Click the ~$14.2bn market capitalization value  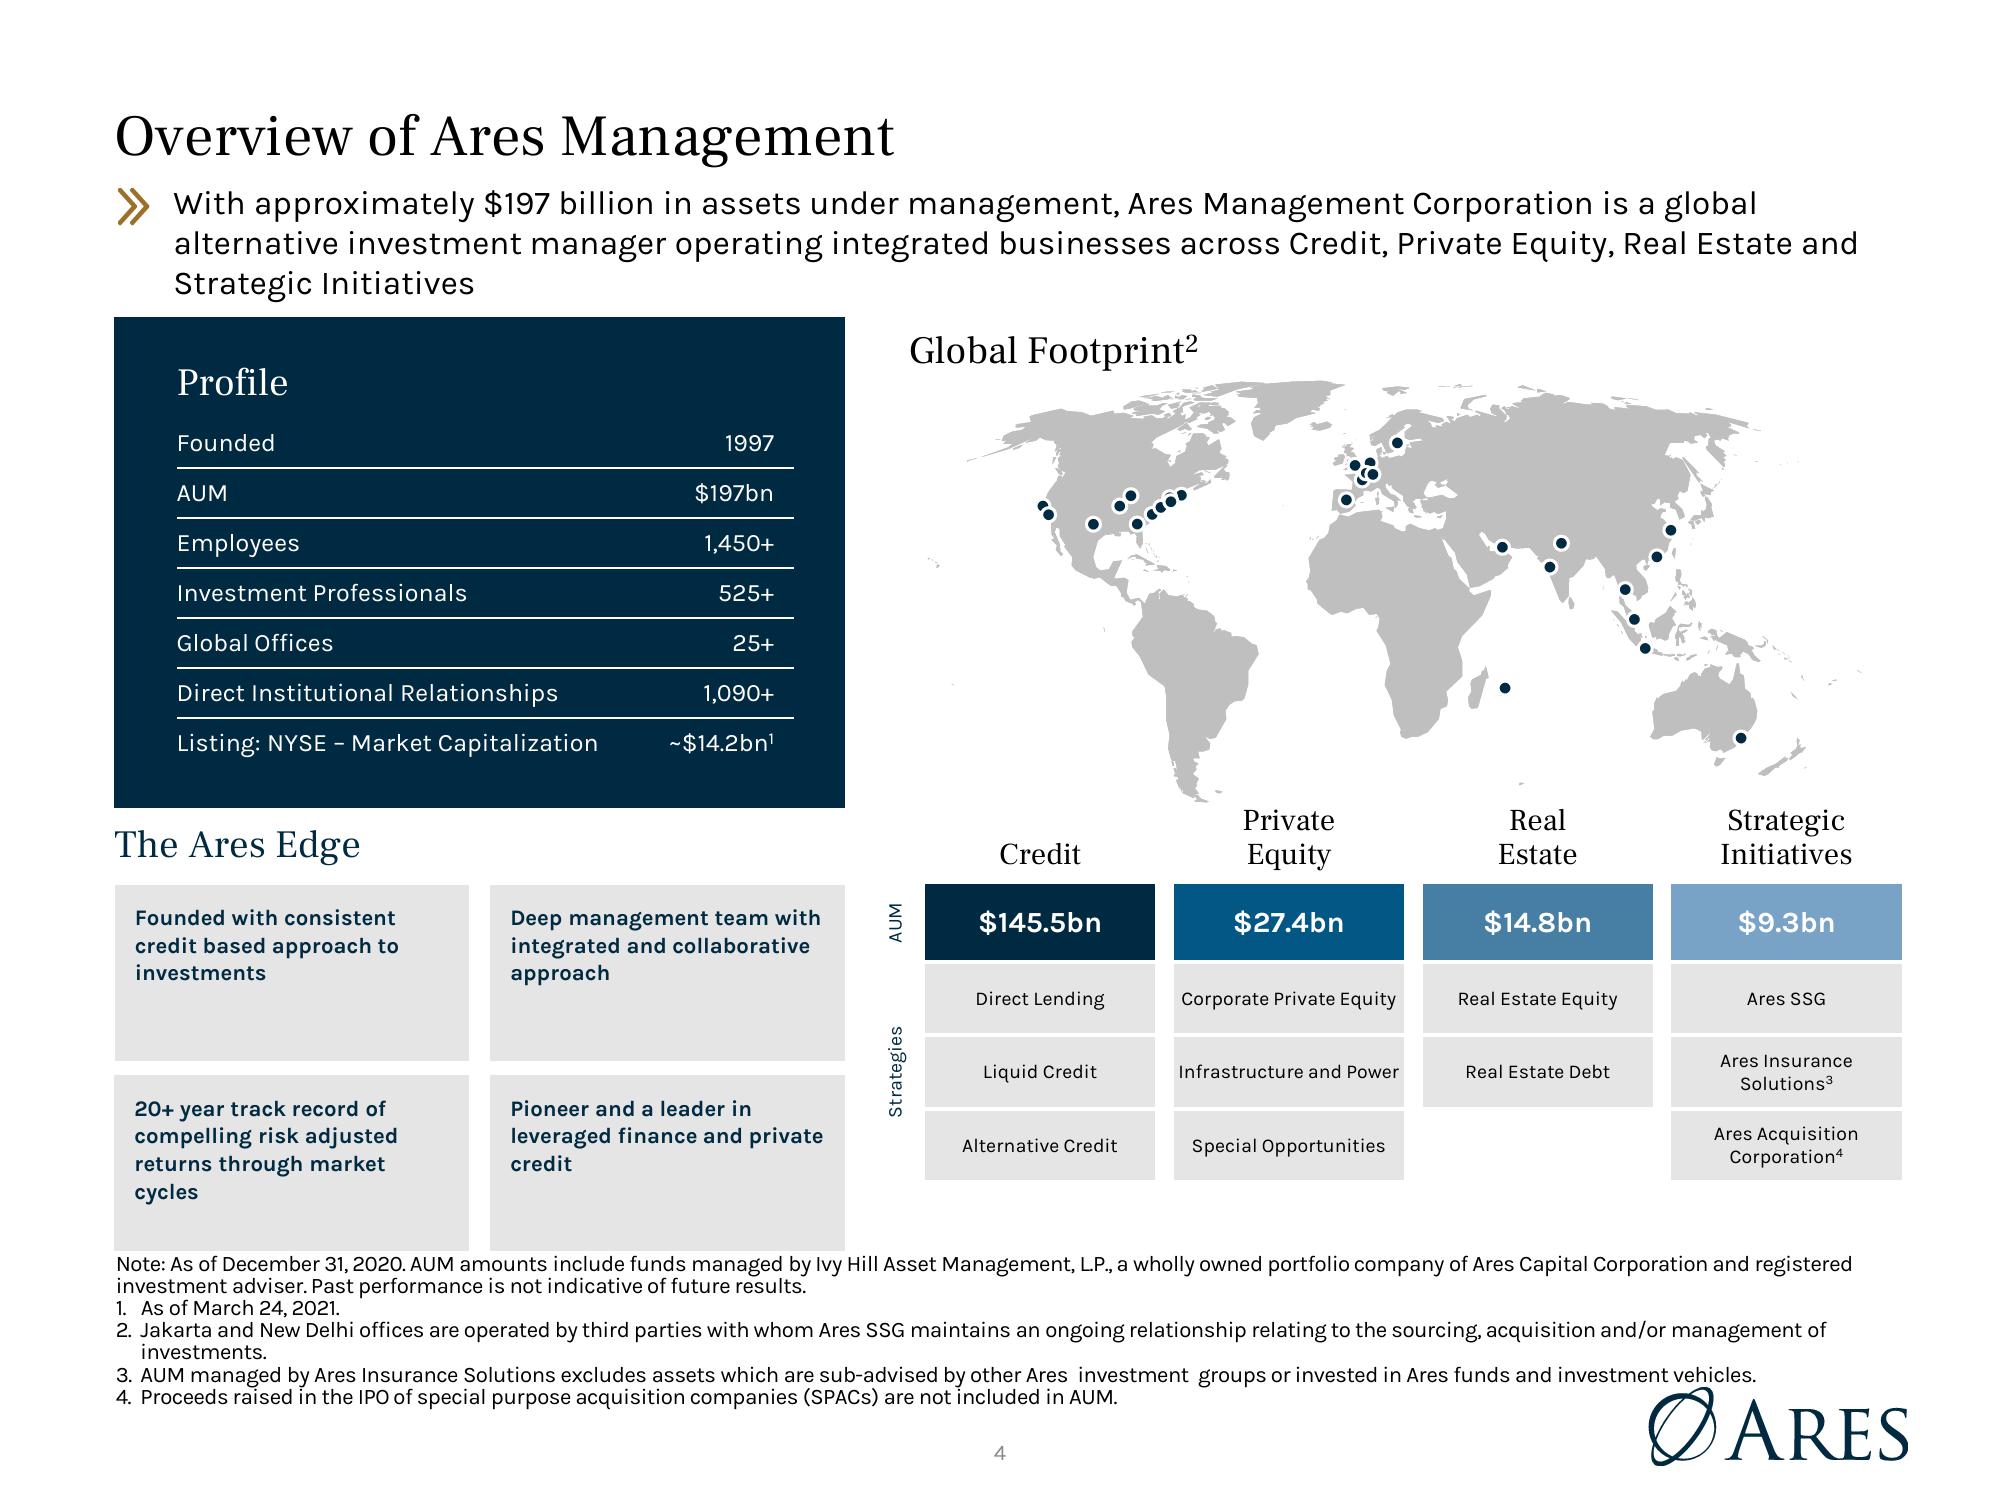click(x=721, y=743)
